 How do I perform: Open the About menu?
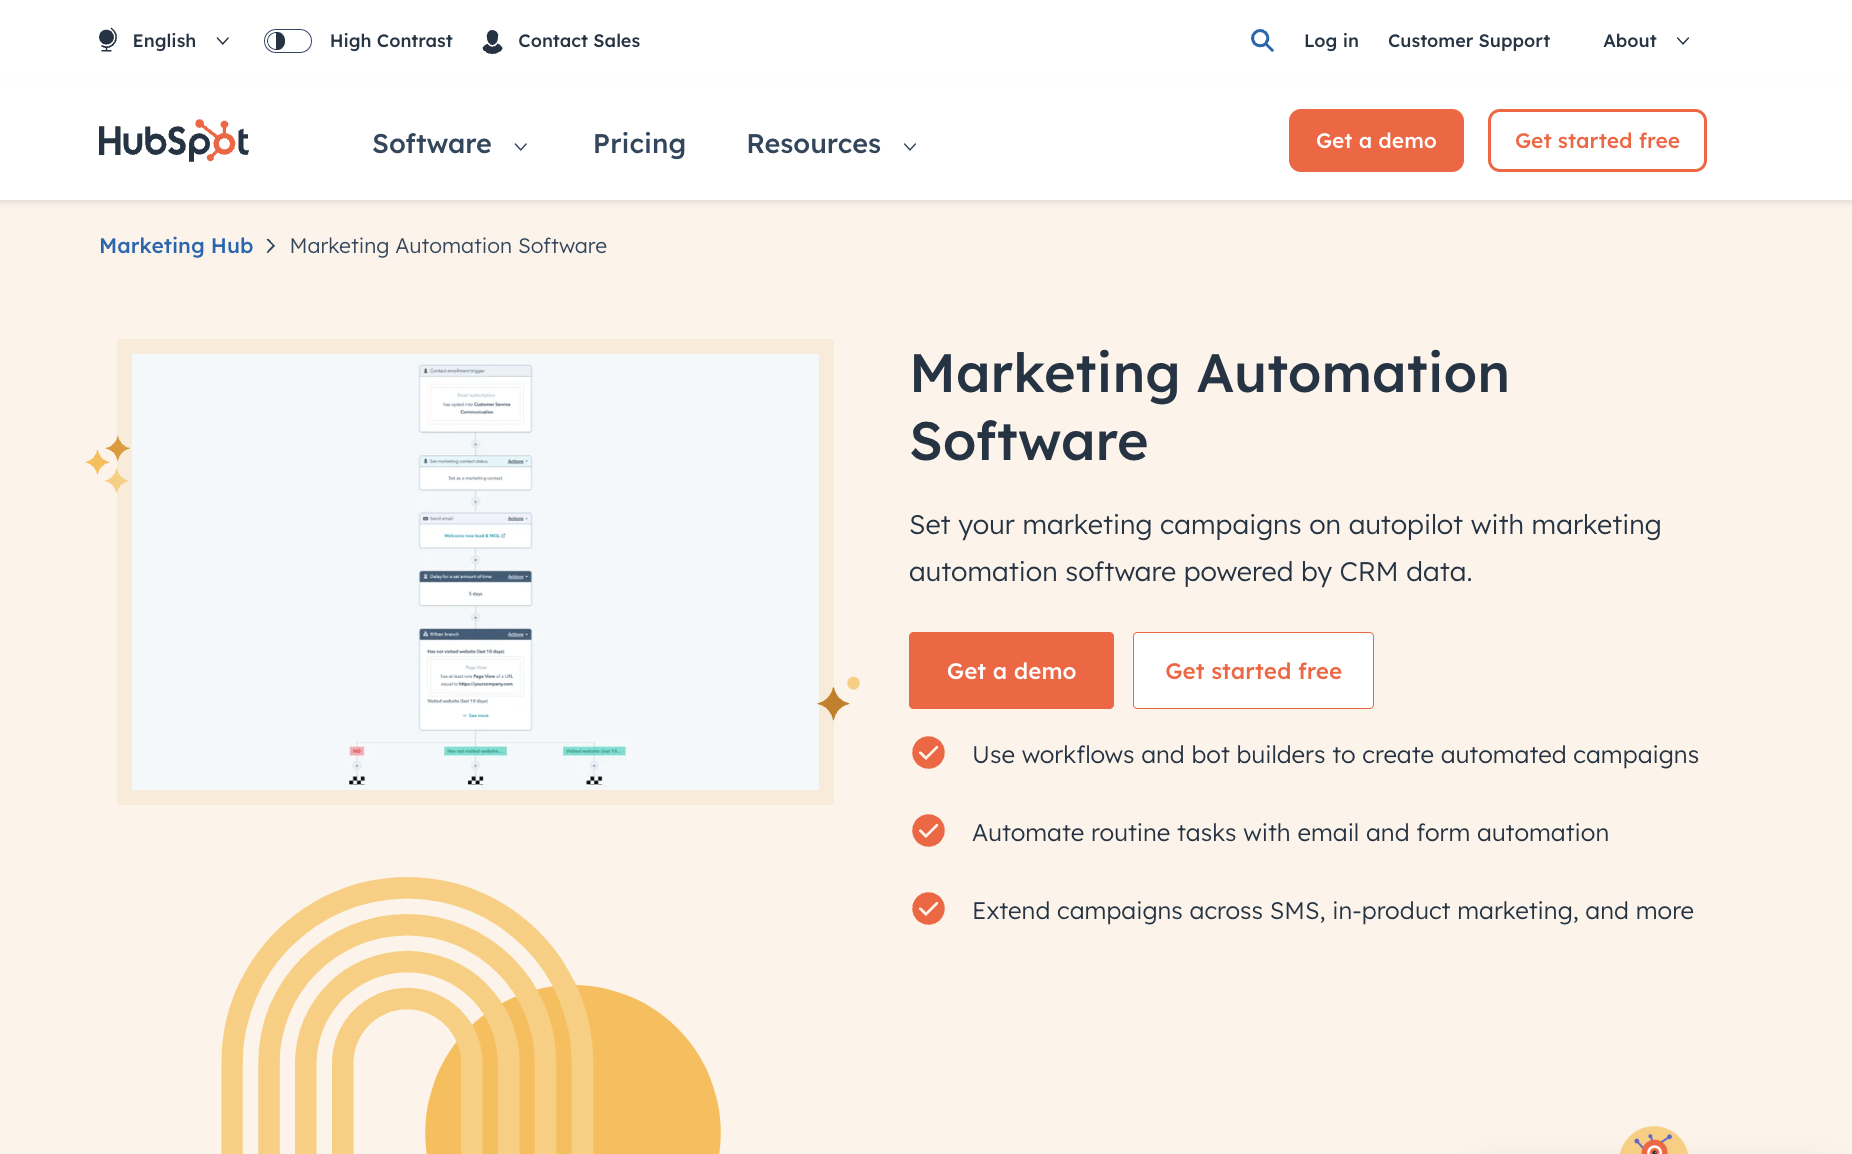(1630, 41)
